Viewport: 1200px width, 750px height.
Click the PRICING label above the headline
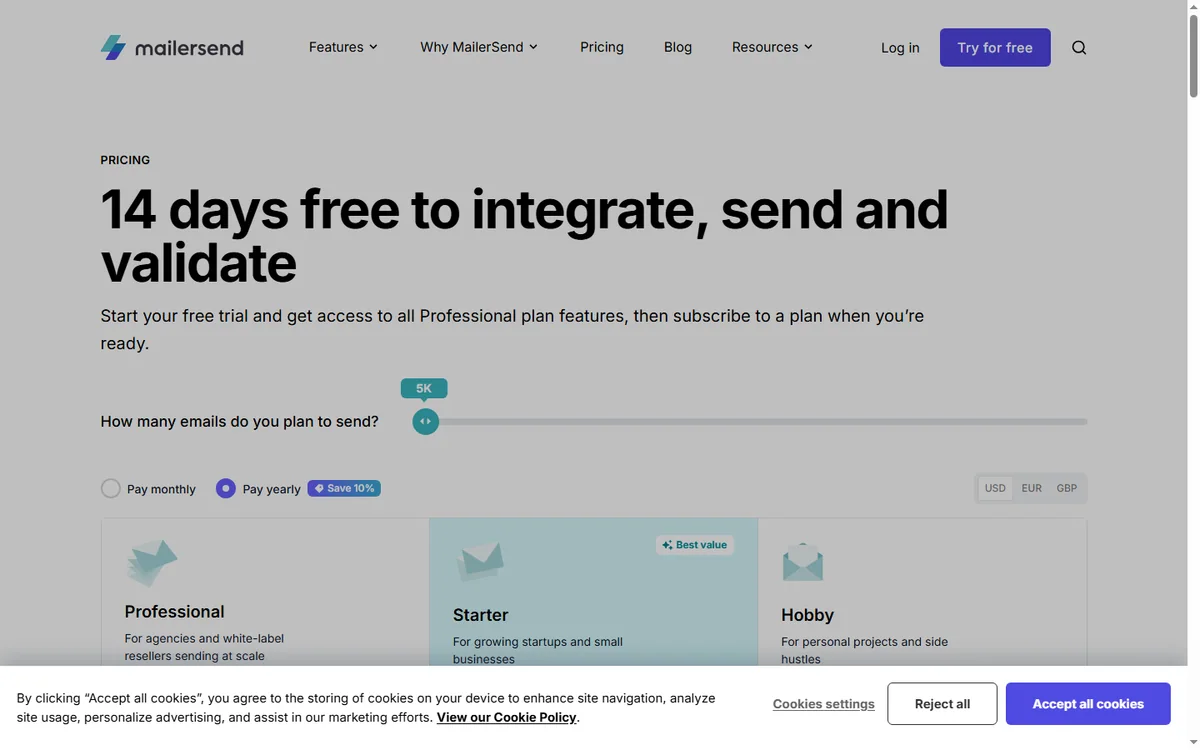point(125,160)
